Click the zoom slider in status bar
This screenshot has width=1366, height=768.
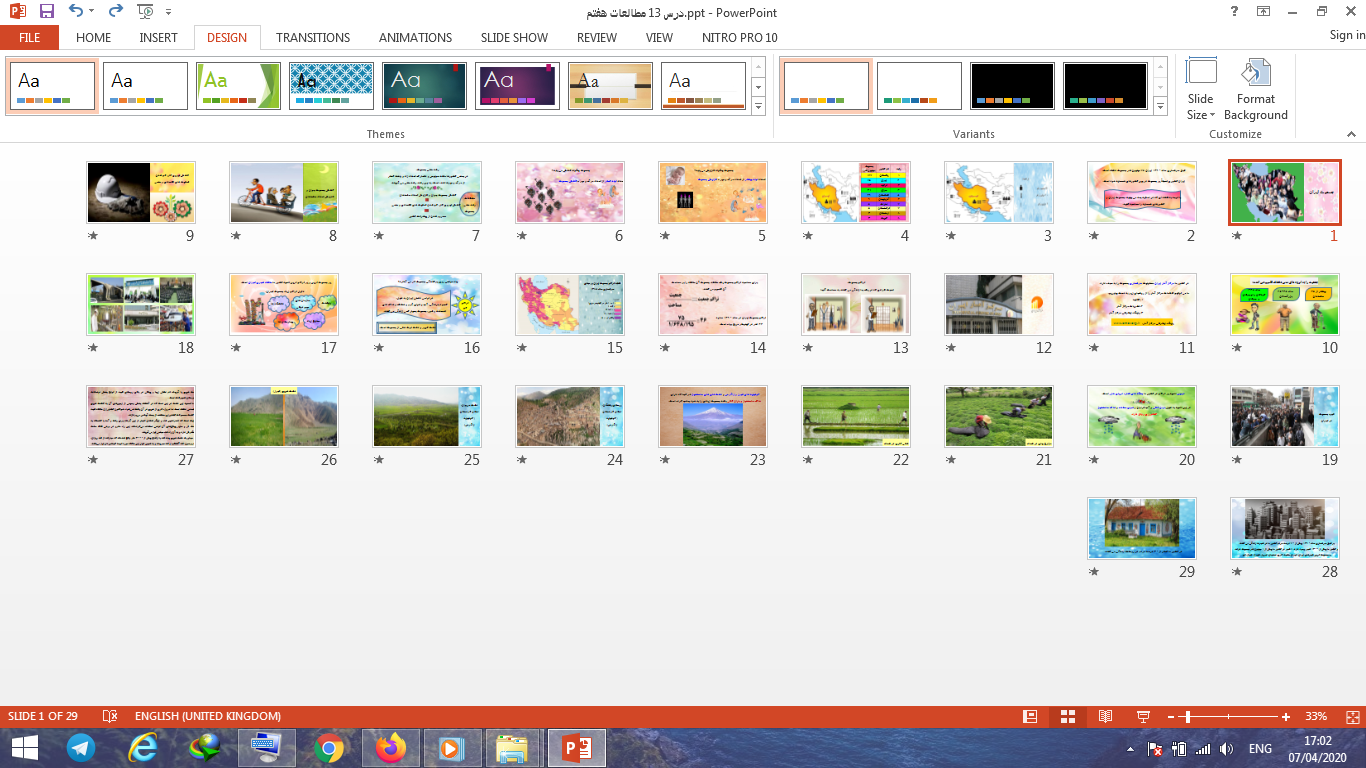tap(1186, 717)
